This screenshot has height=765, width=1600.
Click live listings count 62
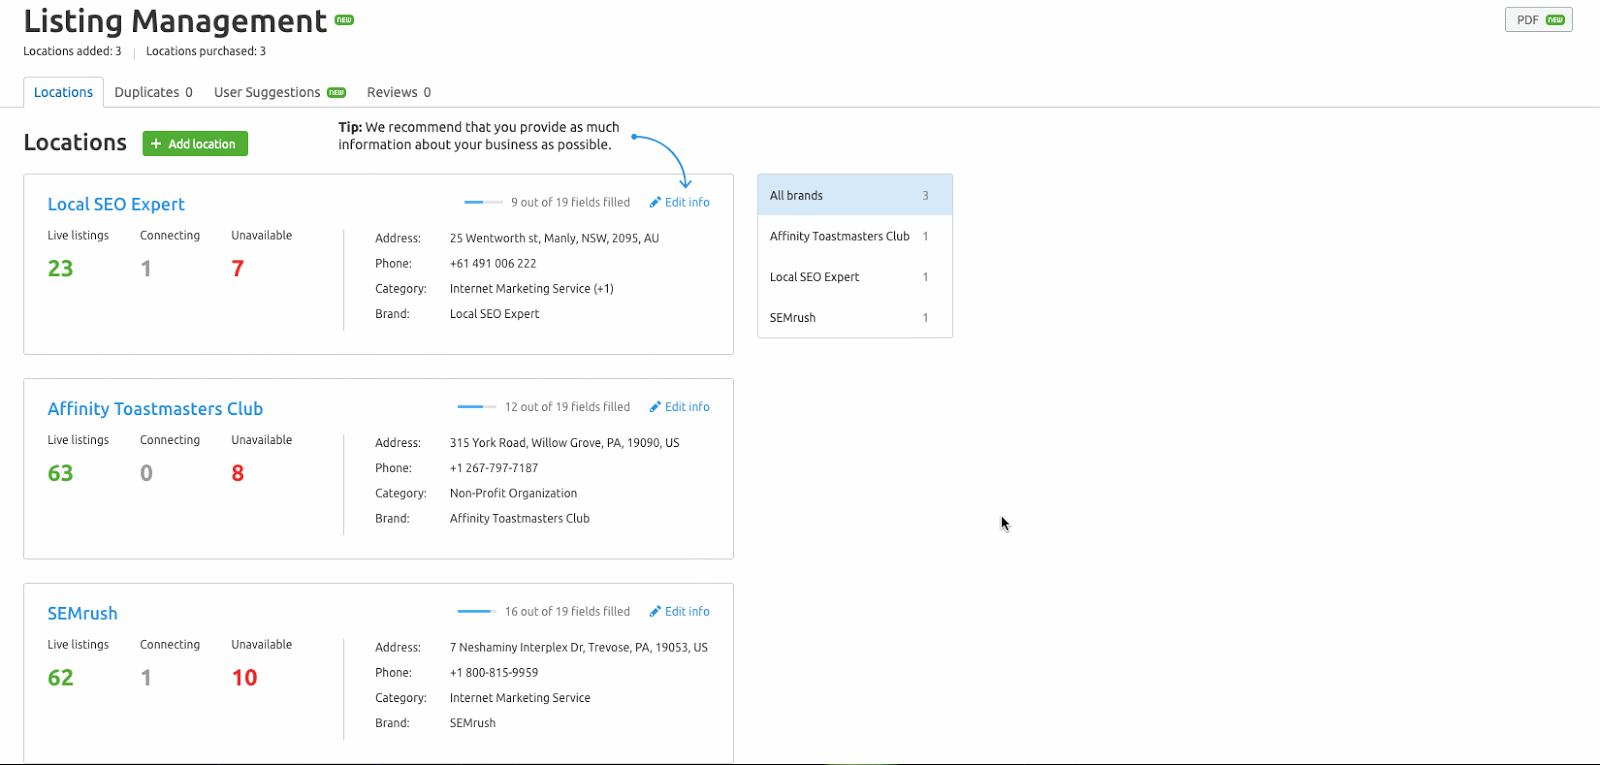(x=60, y=677)
